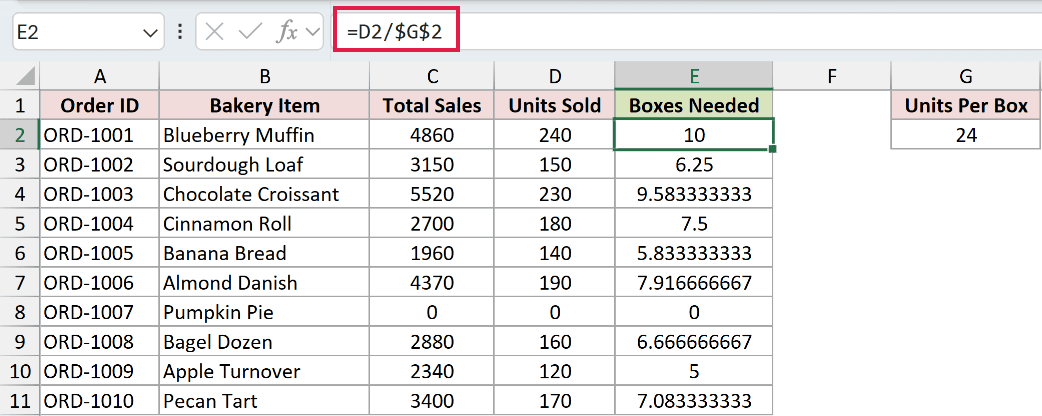Select the Pumpkin Pie cell

coord(264,312)
